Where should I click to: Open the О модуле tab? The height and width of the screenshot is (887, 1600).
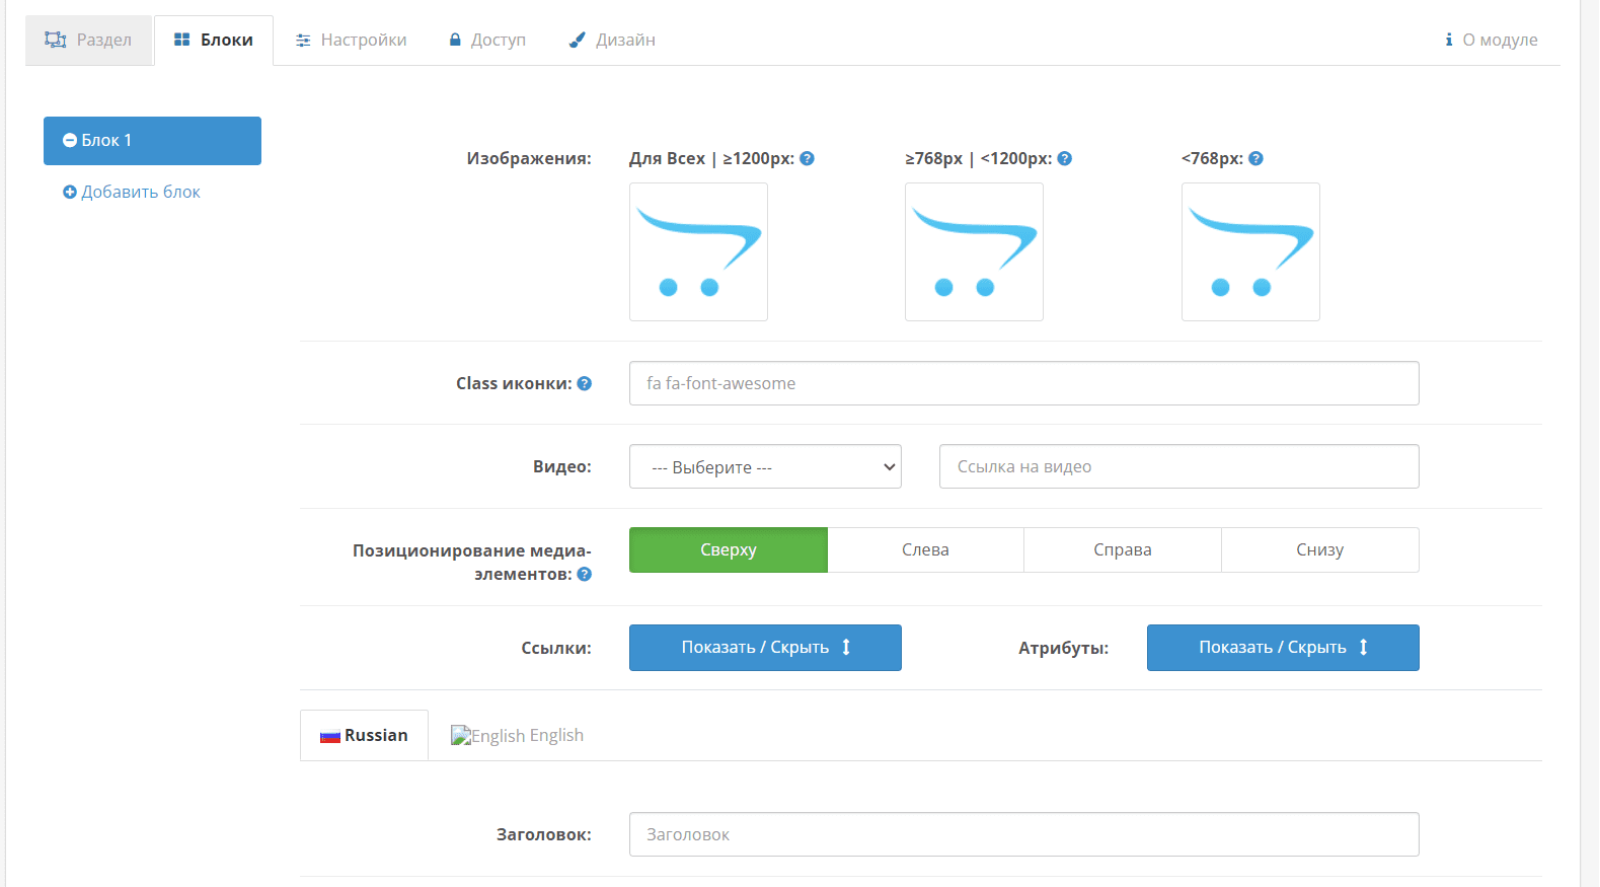click(1491, 40)
